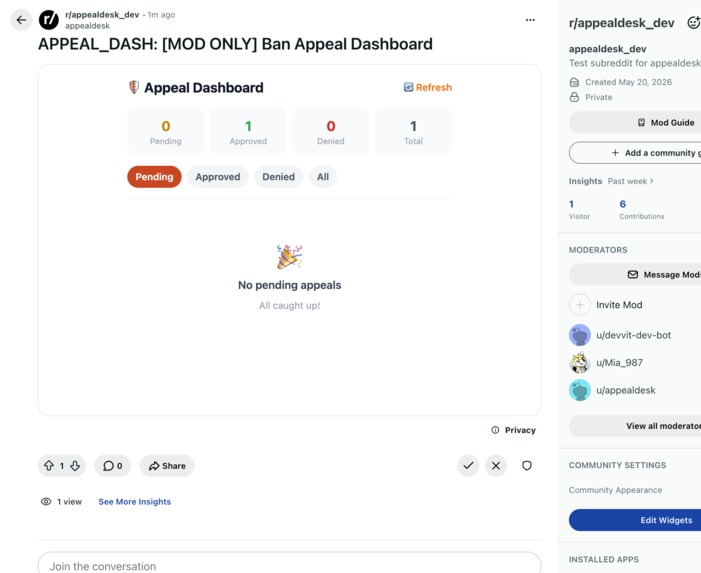701x573 pixels.
Task: Click the Privacy info icon
Action: [495, 430]
